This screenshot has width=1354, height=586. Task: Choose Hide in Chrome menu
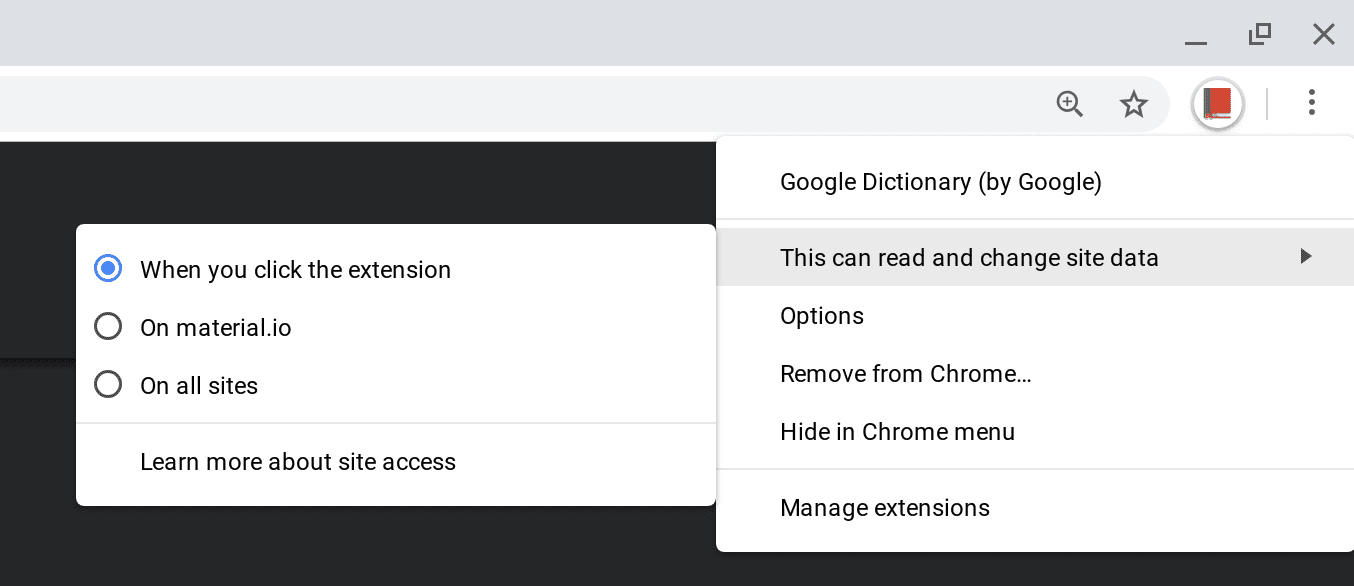point(897,431)
